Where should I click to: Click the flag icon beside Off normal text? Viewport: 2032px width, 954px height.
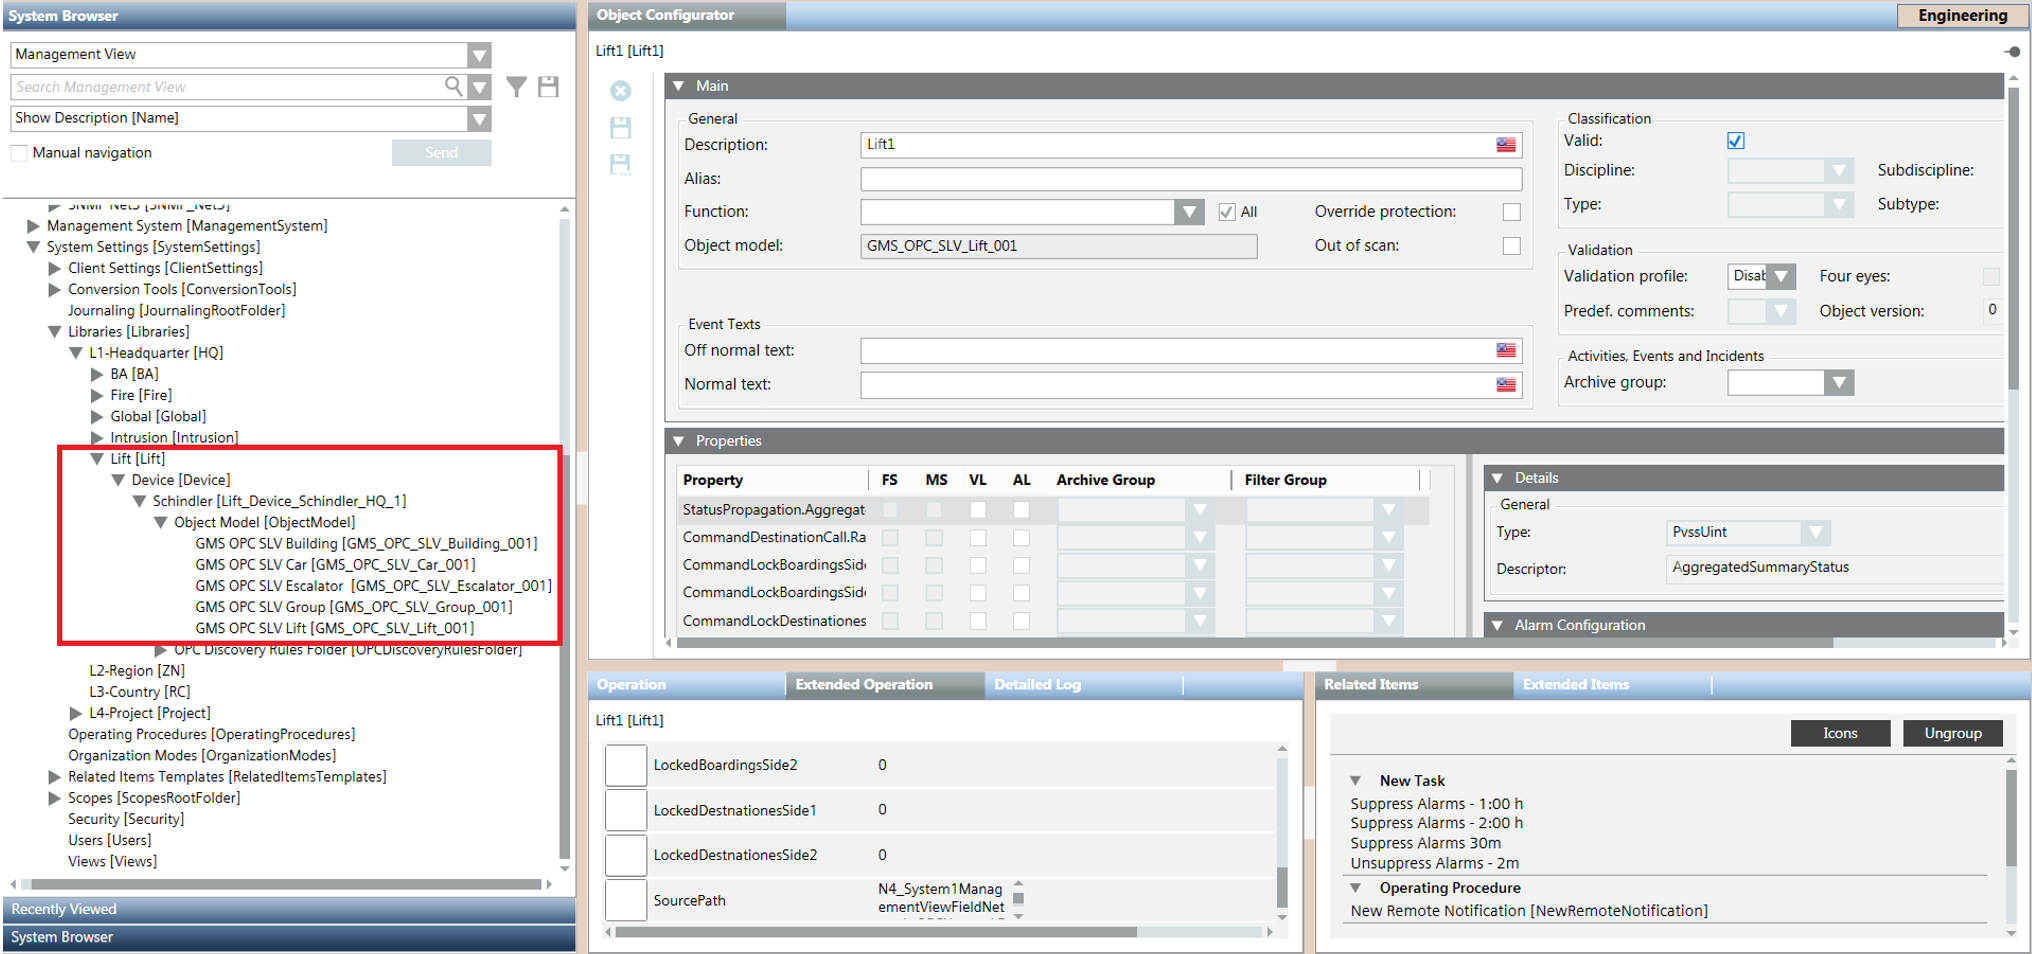[x=1506, y=350]
